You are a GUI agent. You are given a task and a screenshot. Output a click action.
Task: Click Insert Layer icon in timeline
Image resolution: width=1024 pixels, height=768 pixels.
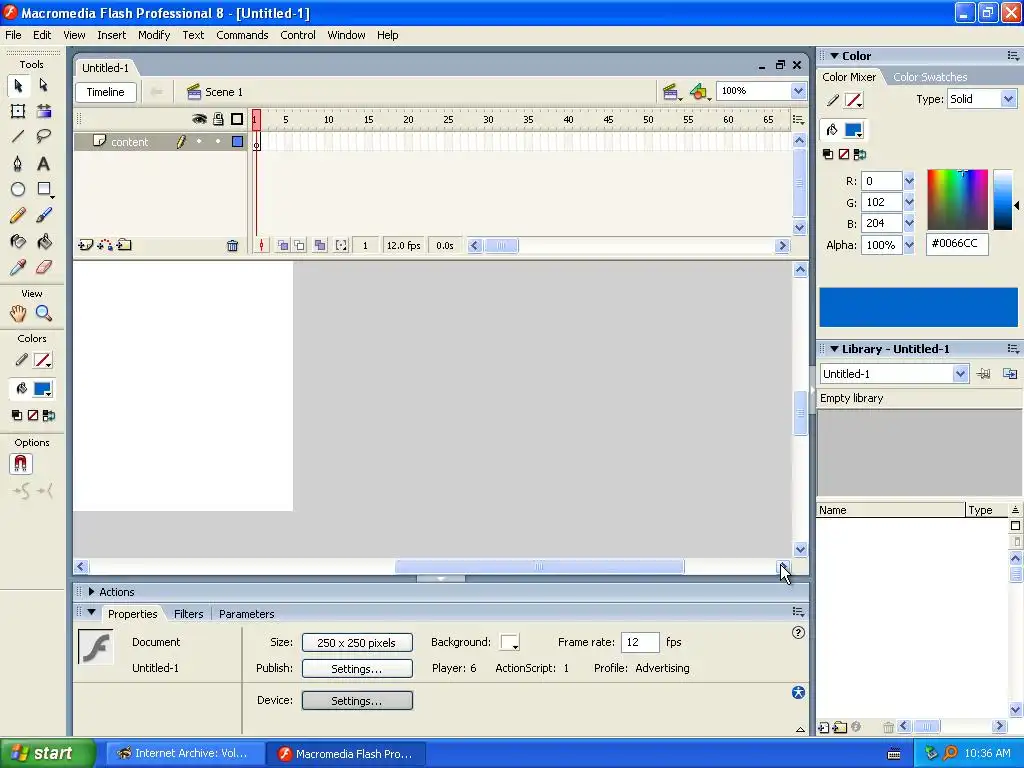click(86, 246)
